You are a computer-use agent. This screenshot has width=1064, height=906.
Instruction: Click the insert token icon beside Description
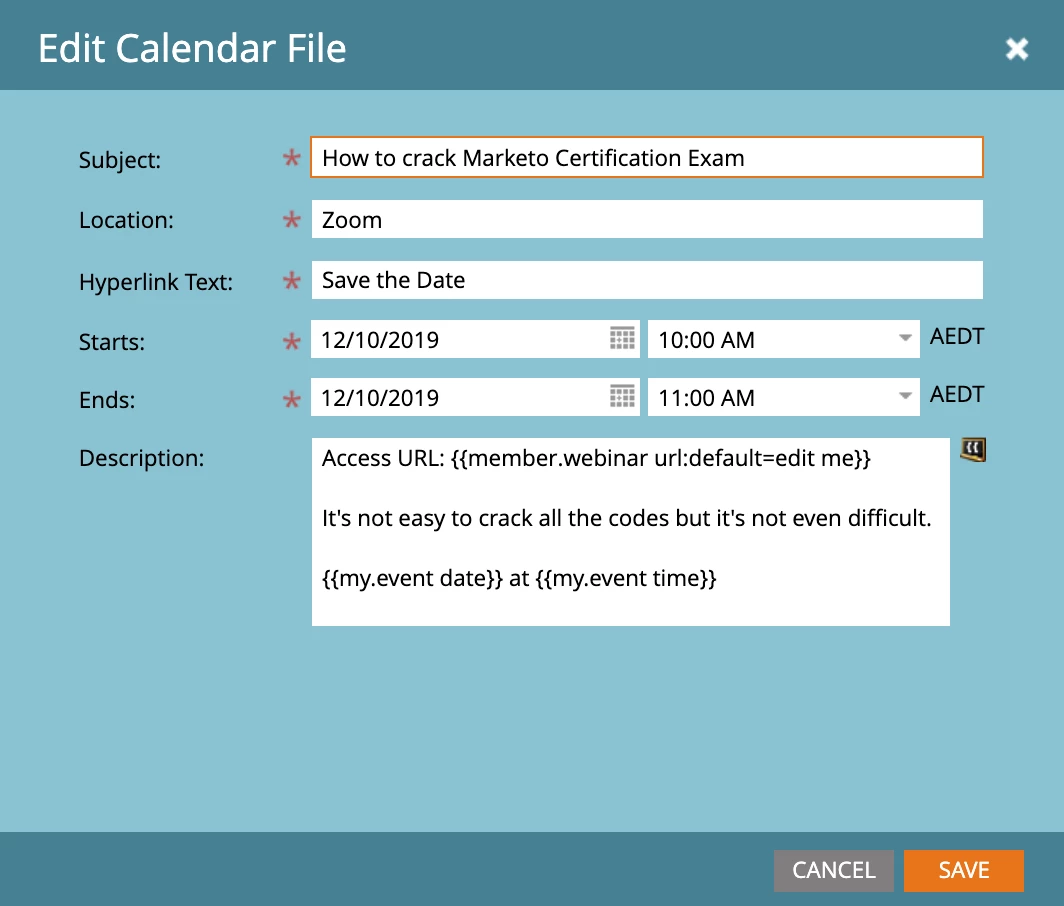click(x=973, y=449)
